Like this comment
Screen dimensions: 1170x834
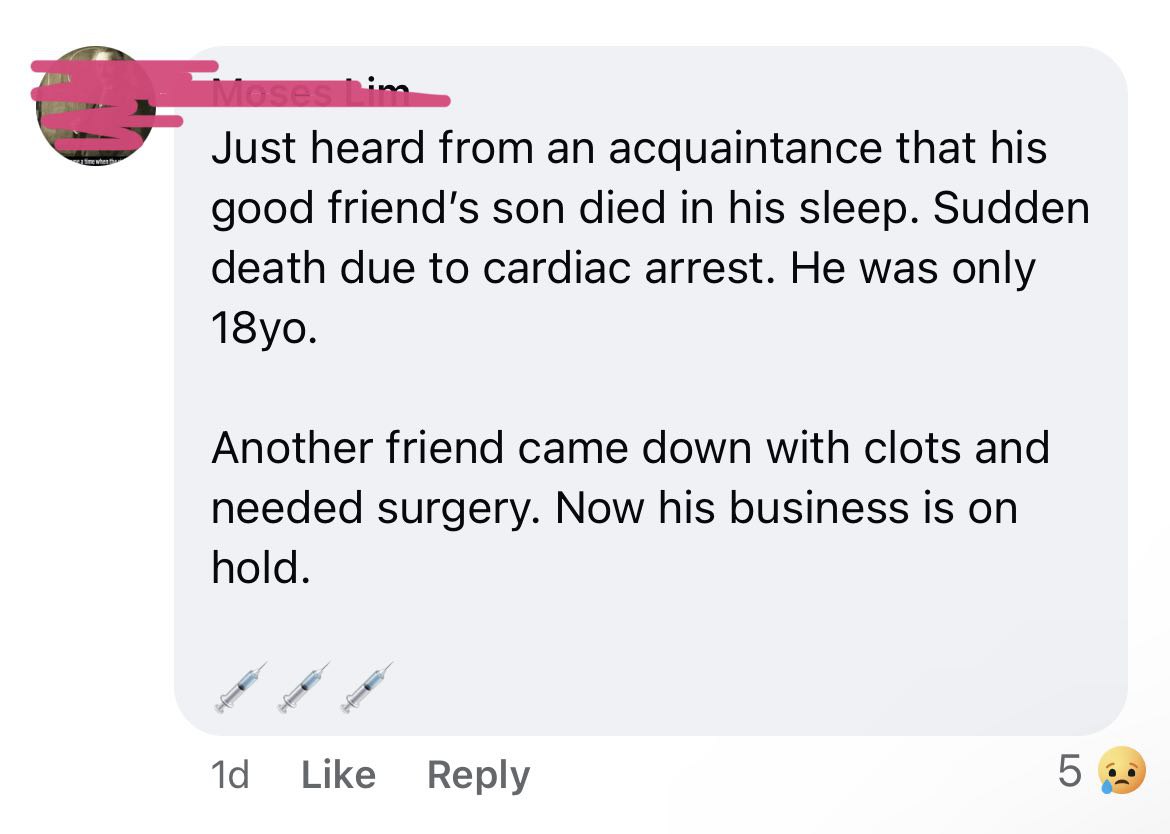pyautogui.click(x=338, y=775)
